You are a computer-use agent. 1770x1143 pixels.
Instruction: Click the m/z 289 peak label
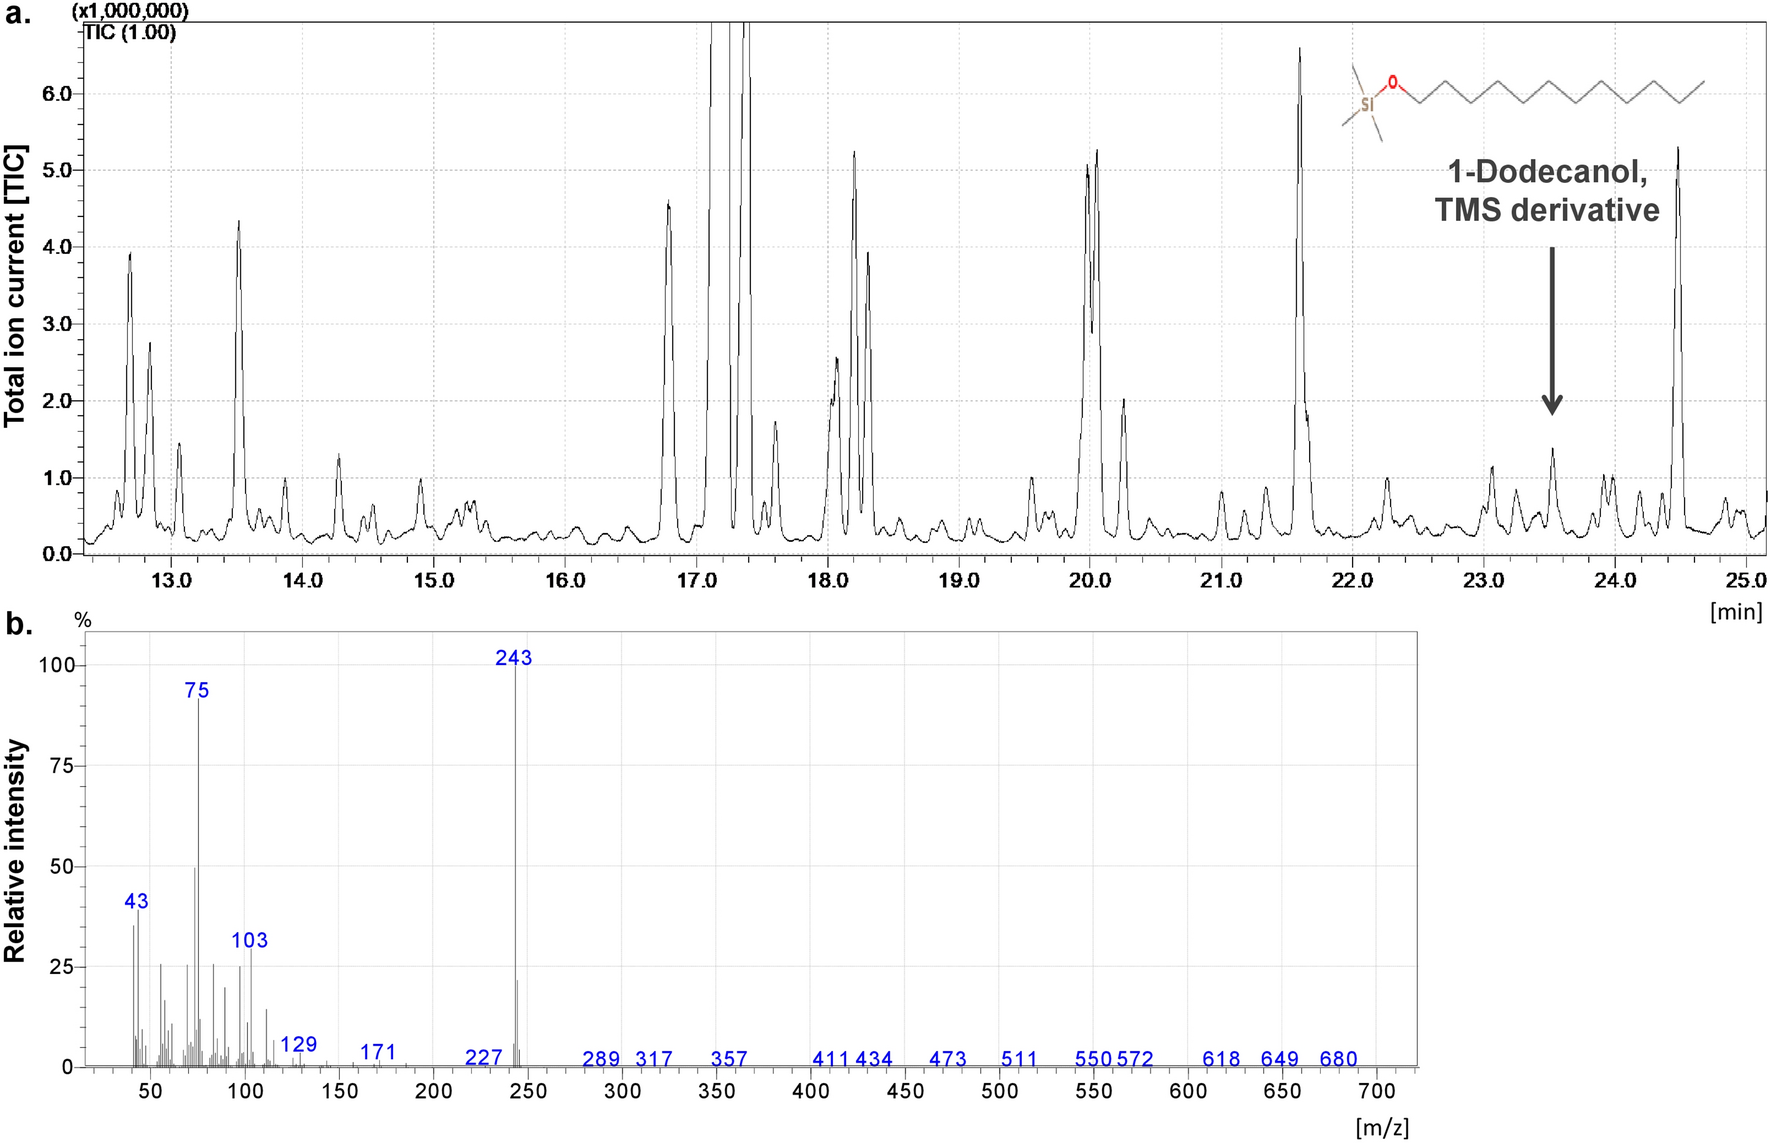602,1059
